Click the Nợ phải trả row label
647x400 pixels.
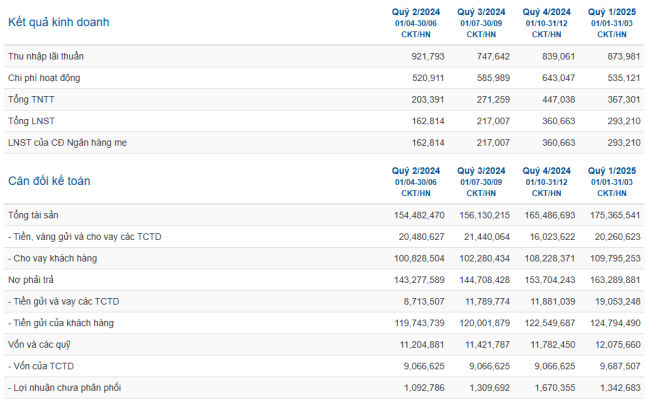[31, 280]
